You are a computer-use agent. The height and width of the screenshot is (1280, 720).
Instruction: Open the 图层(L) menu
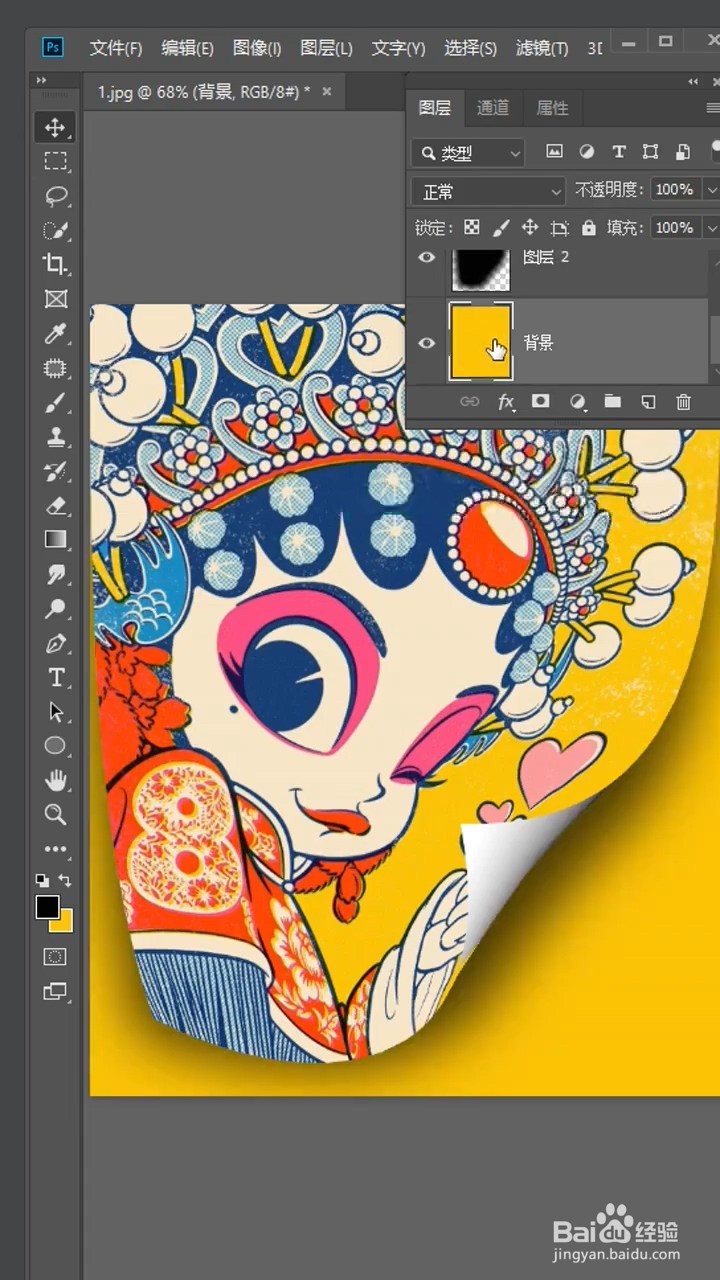[327, 48]
